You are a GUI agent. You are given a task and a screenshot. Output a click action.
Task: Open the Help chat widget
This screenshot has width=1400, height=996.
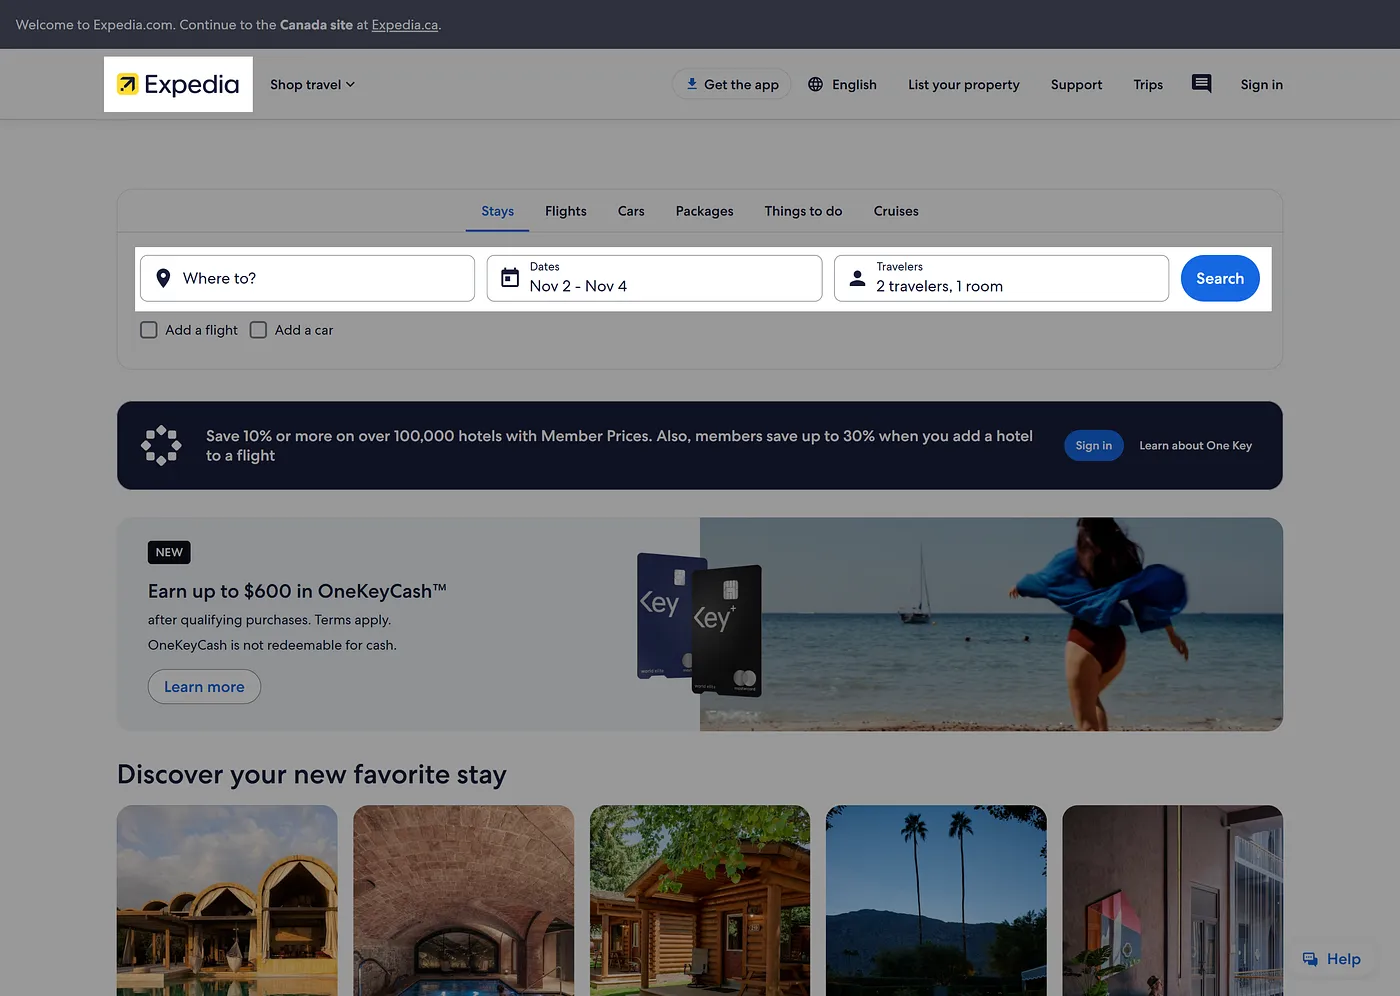tap(1331, 959)
